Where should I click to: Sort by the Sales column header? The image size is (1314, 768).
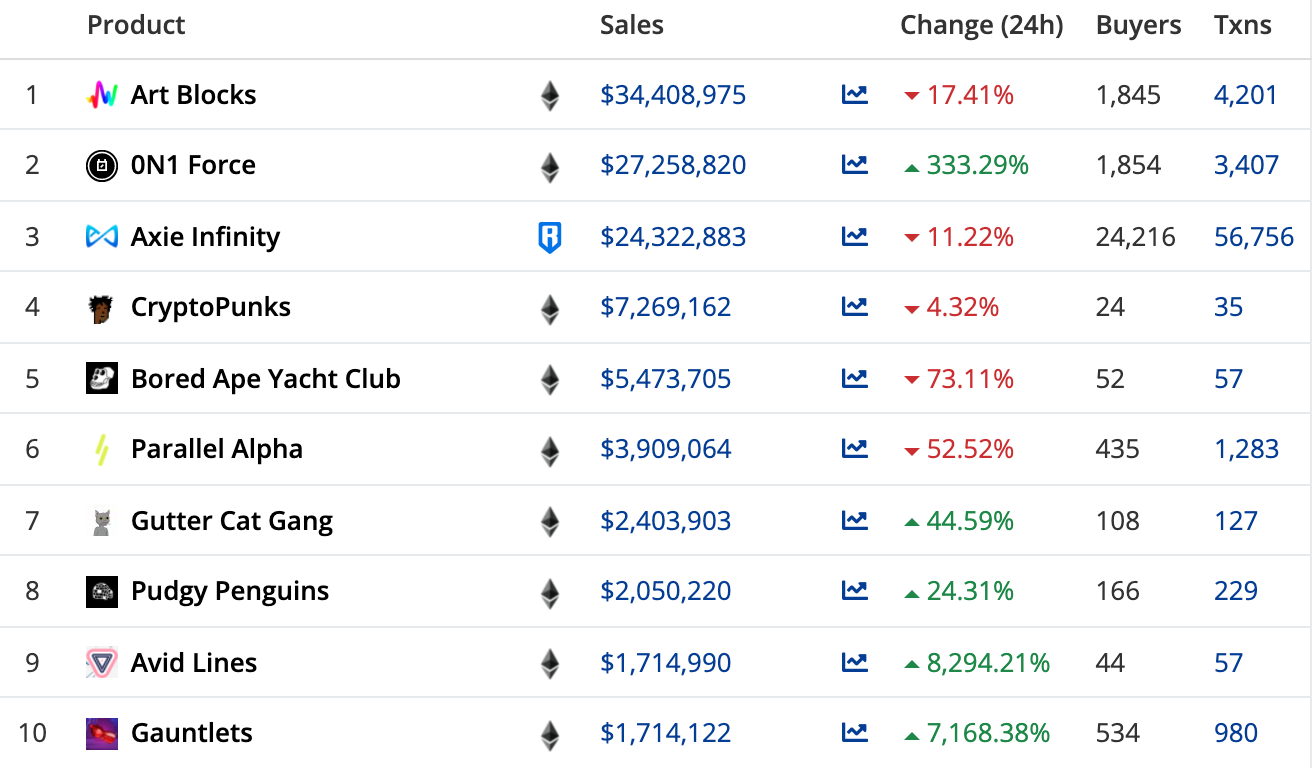click(x=632, y=25)
